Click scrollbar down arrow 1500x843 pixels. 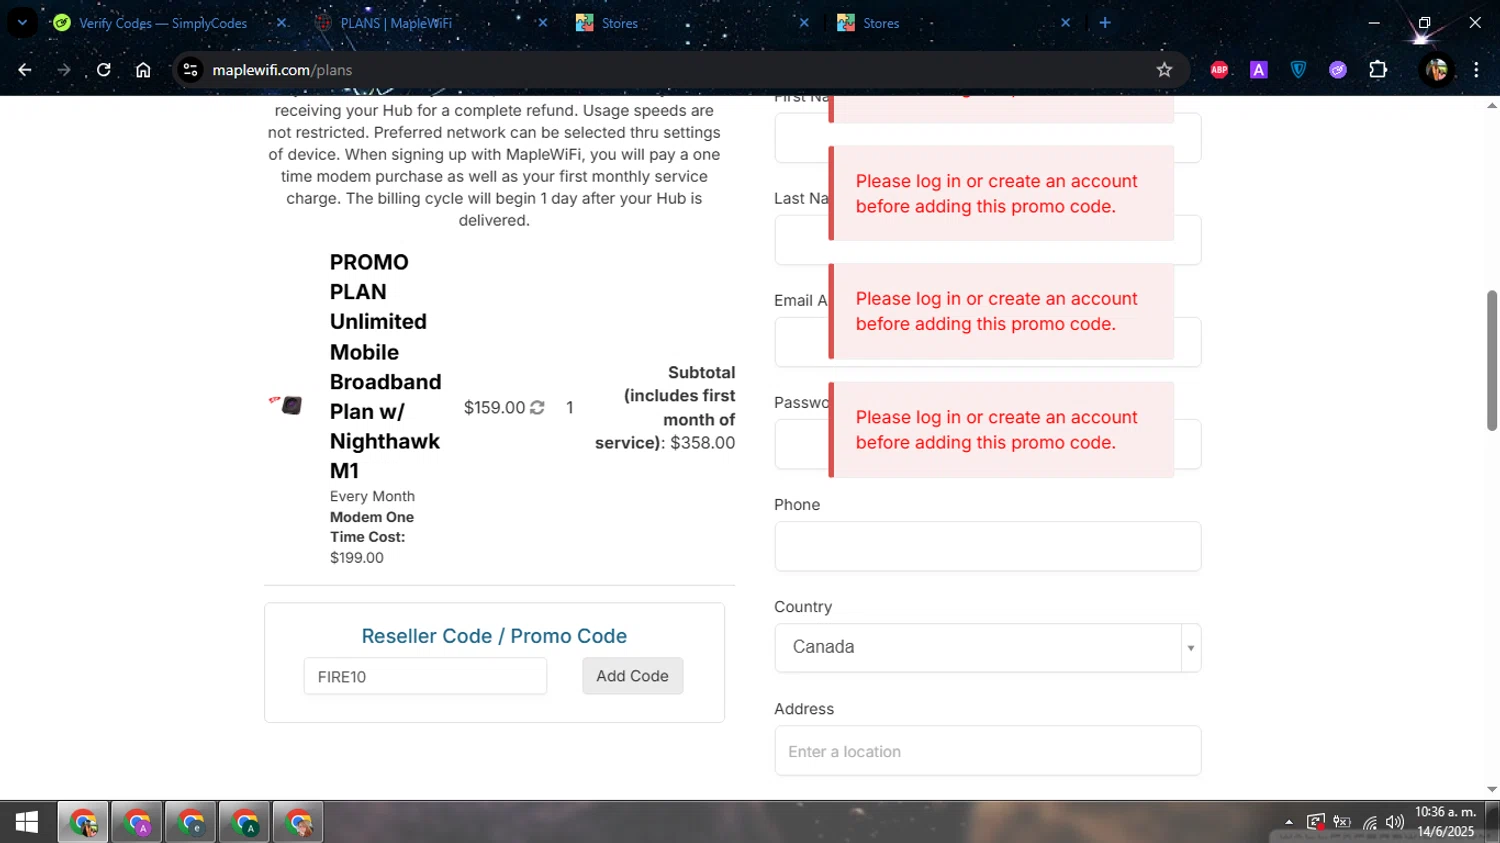coord(1492,789)
